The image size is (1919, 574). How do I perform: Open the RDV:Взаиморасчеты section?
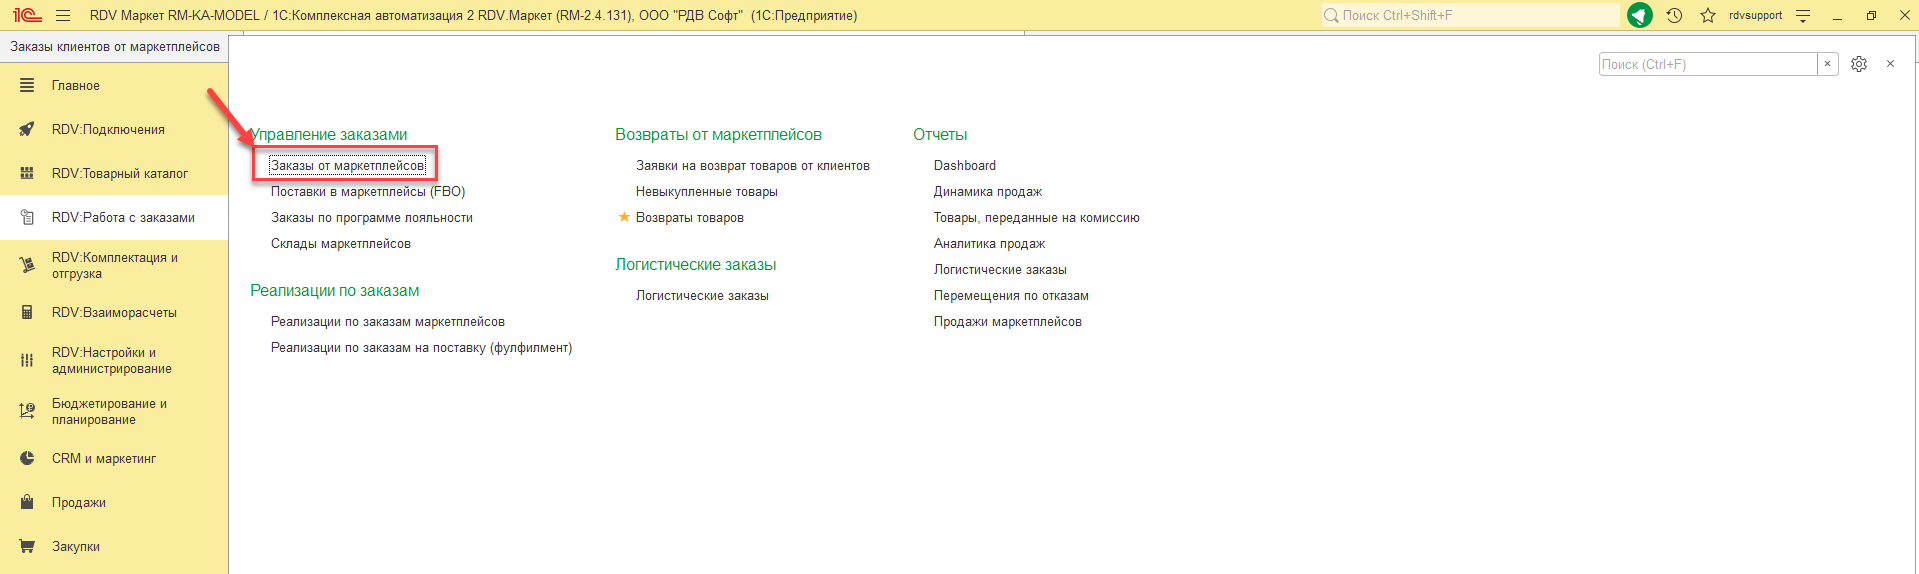coord(114,313)
